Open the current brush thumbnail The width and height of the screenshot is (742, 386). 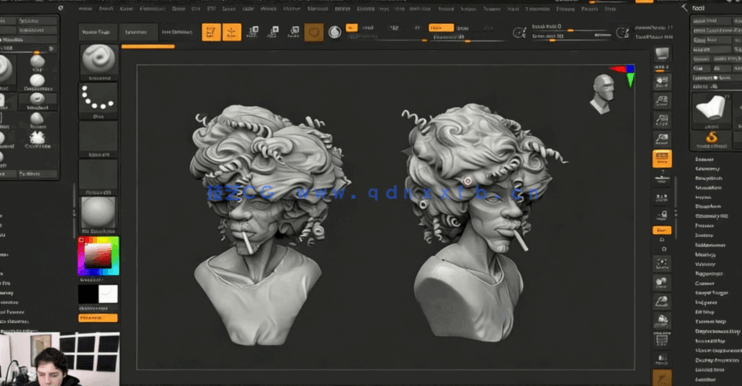pos(98,62)
